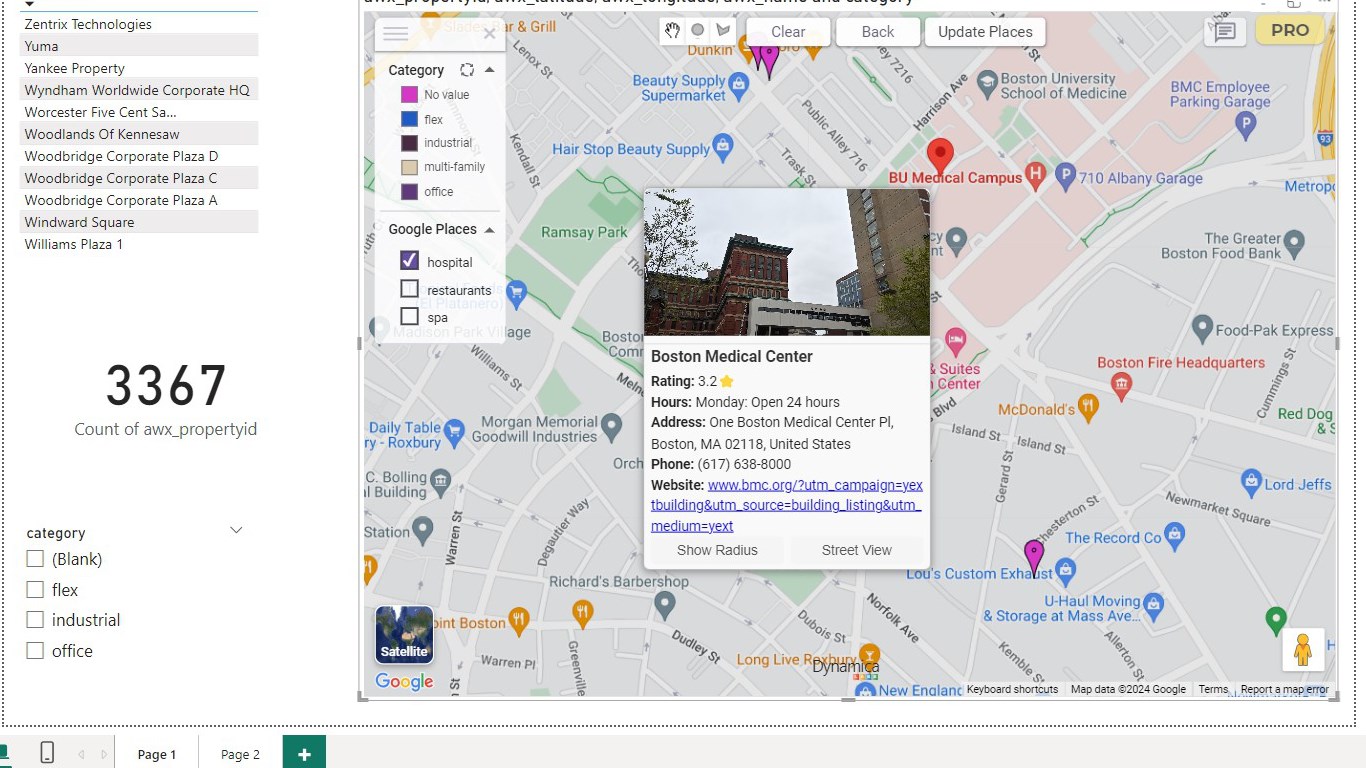
Task: Click the Boston Medical Center photo
Action: [787, 262]
